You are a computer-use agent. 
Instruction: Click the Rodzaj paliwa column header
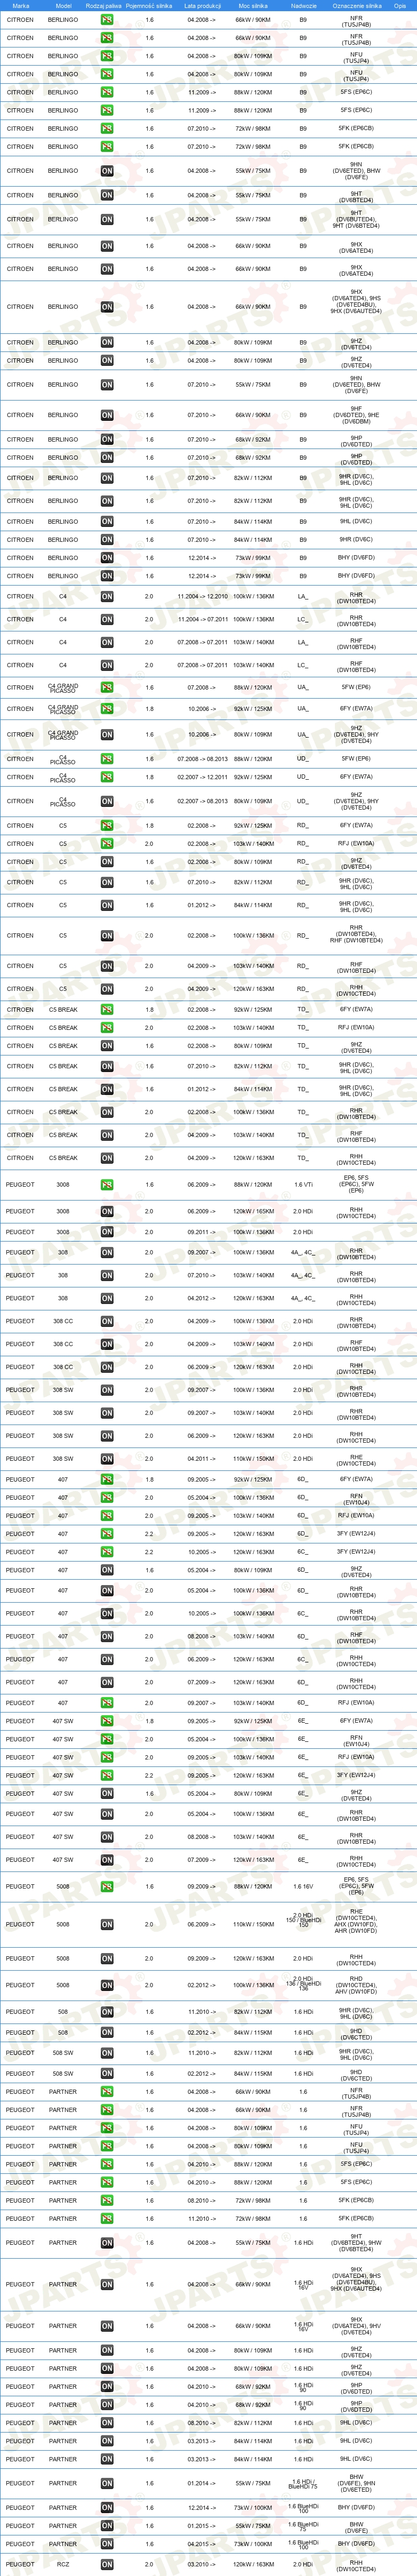[104, 6]
